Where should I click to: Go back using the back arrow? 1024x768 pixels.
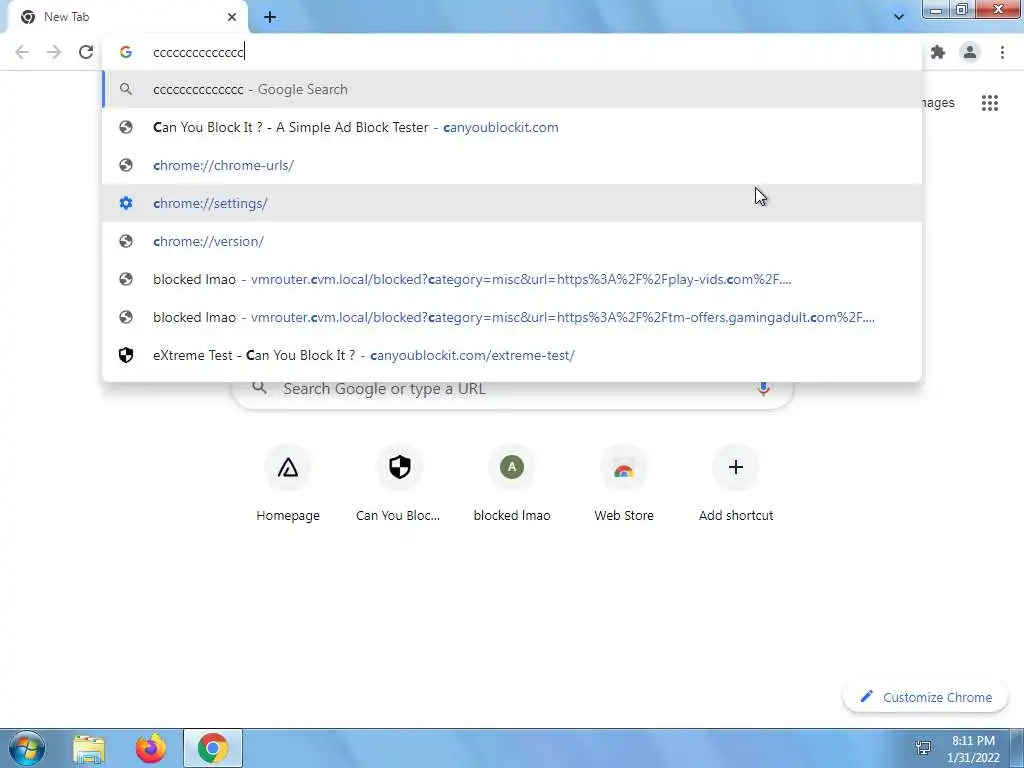(x=22, y=52)
